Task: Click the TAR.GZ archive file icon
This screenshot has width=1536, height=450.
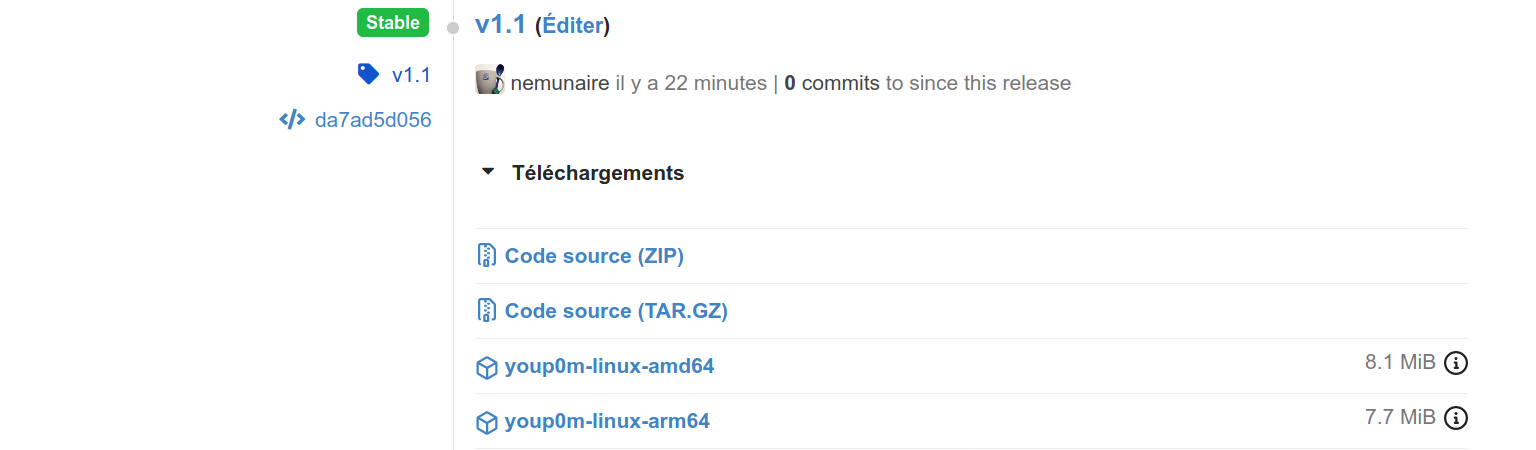Action: pos(486,311)
